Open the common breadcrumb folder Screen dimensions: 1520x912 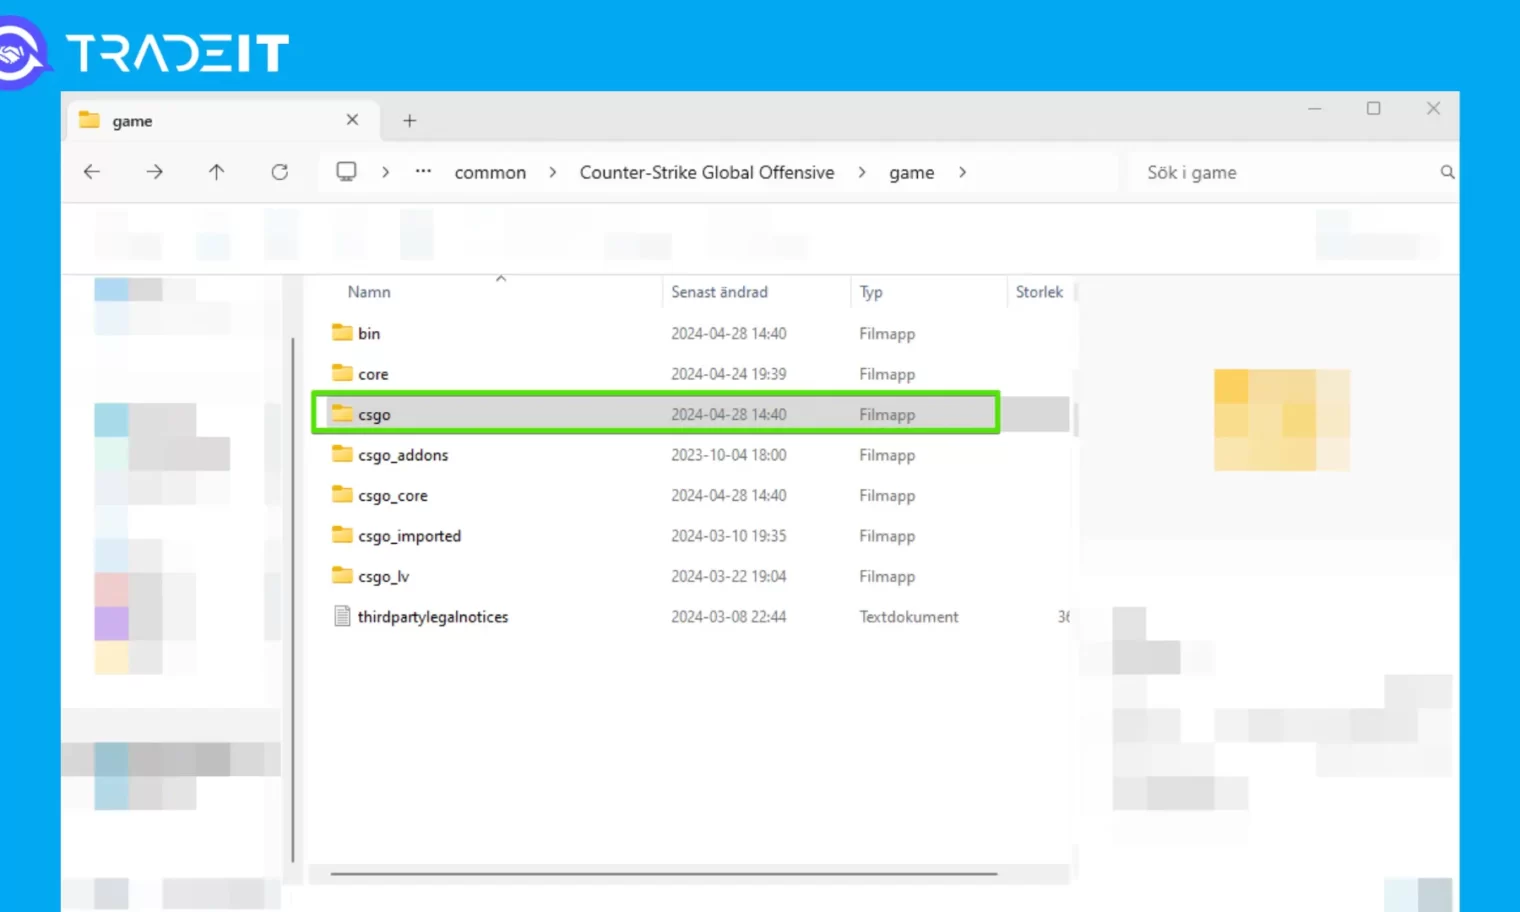click(x=490, y=172)
